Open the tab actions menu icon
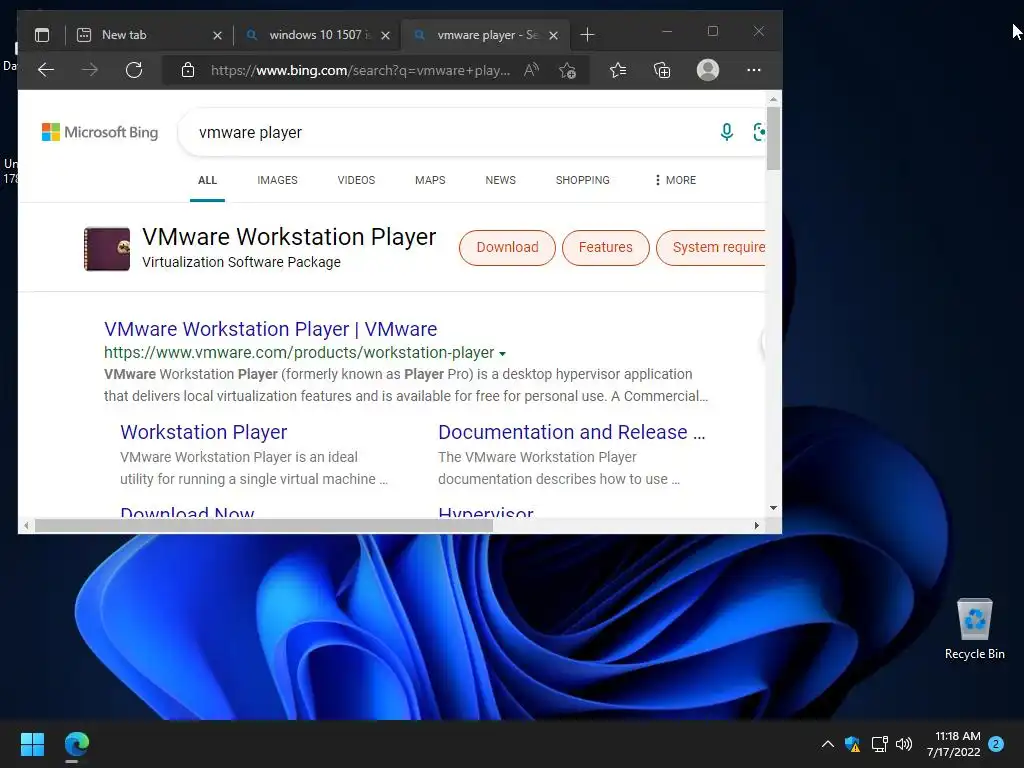Viewport: 1024px width, 768px height. 42,35
